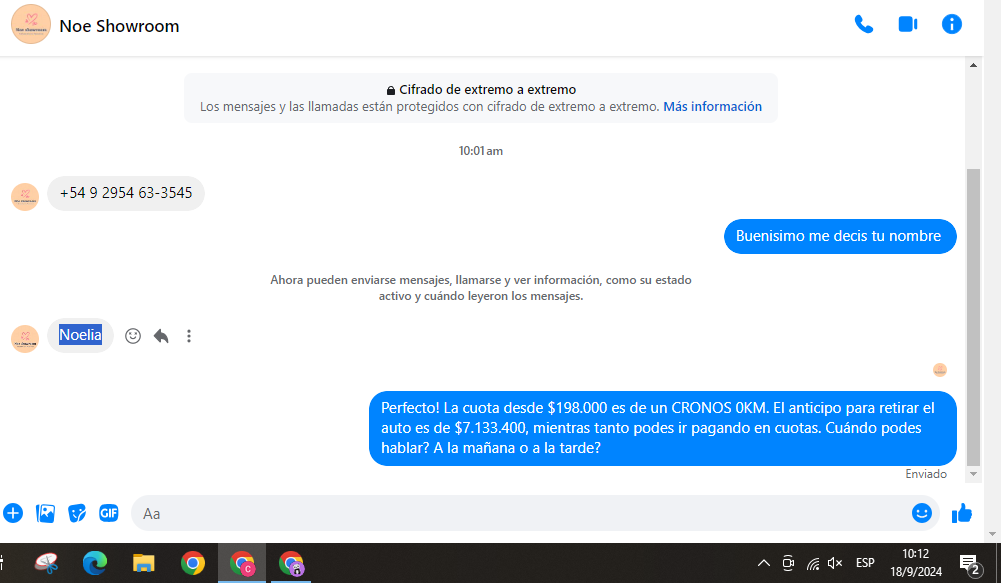Open the Más información link
This screenshot has height=583, width=1001.
click(x=712, y=107)
